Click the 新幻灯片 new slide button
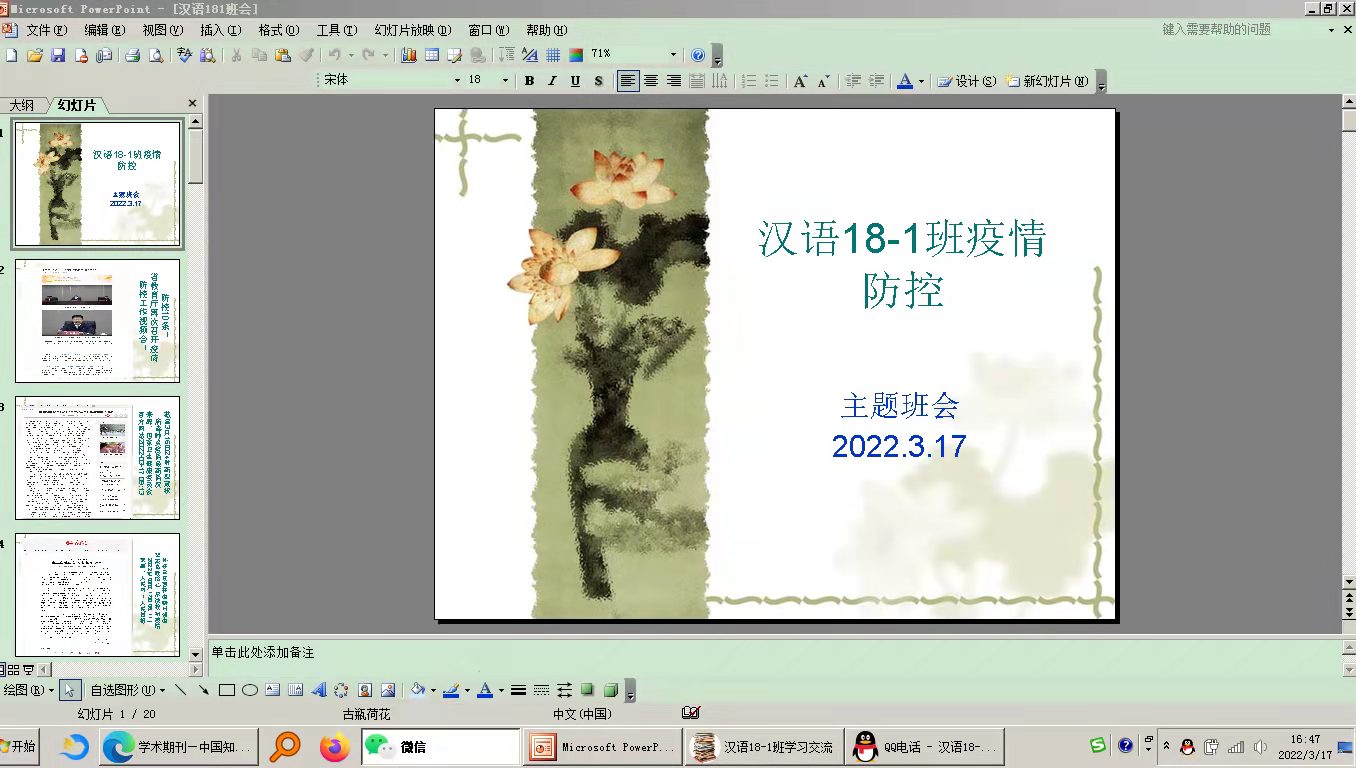This screenshot has width=1356, height=768. [x=1047, y=81]
